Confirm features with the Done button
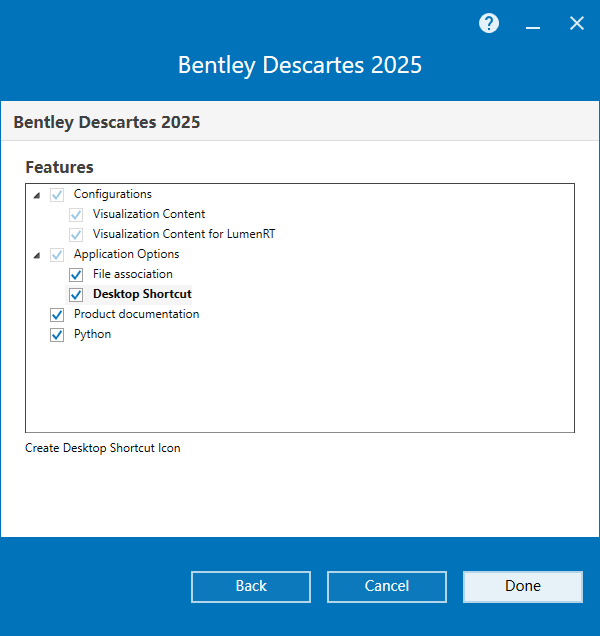Viewport: 600px width, 636px height. coord(523,587)
